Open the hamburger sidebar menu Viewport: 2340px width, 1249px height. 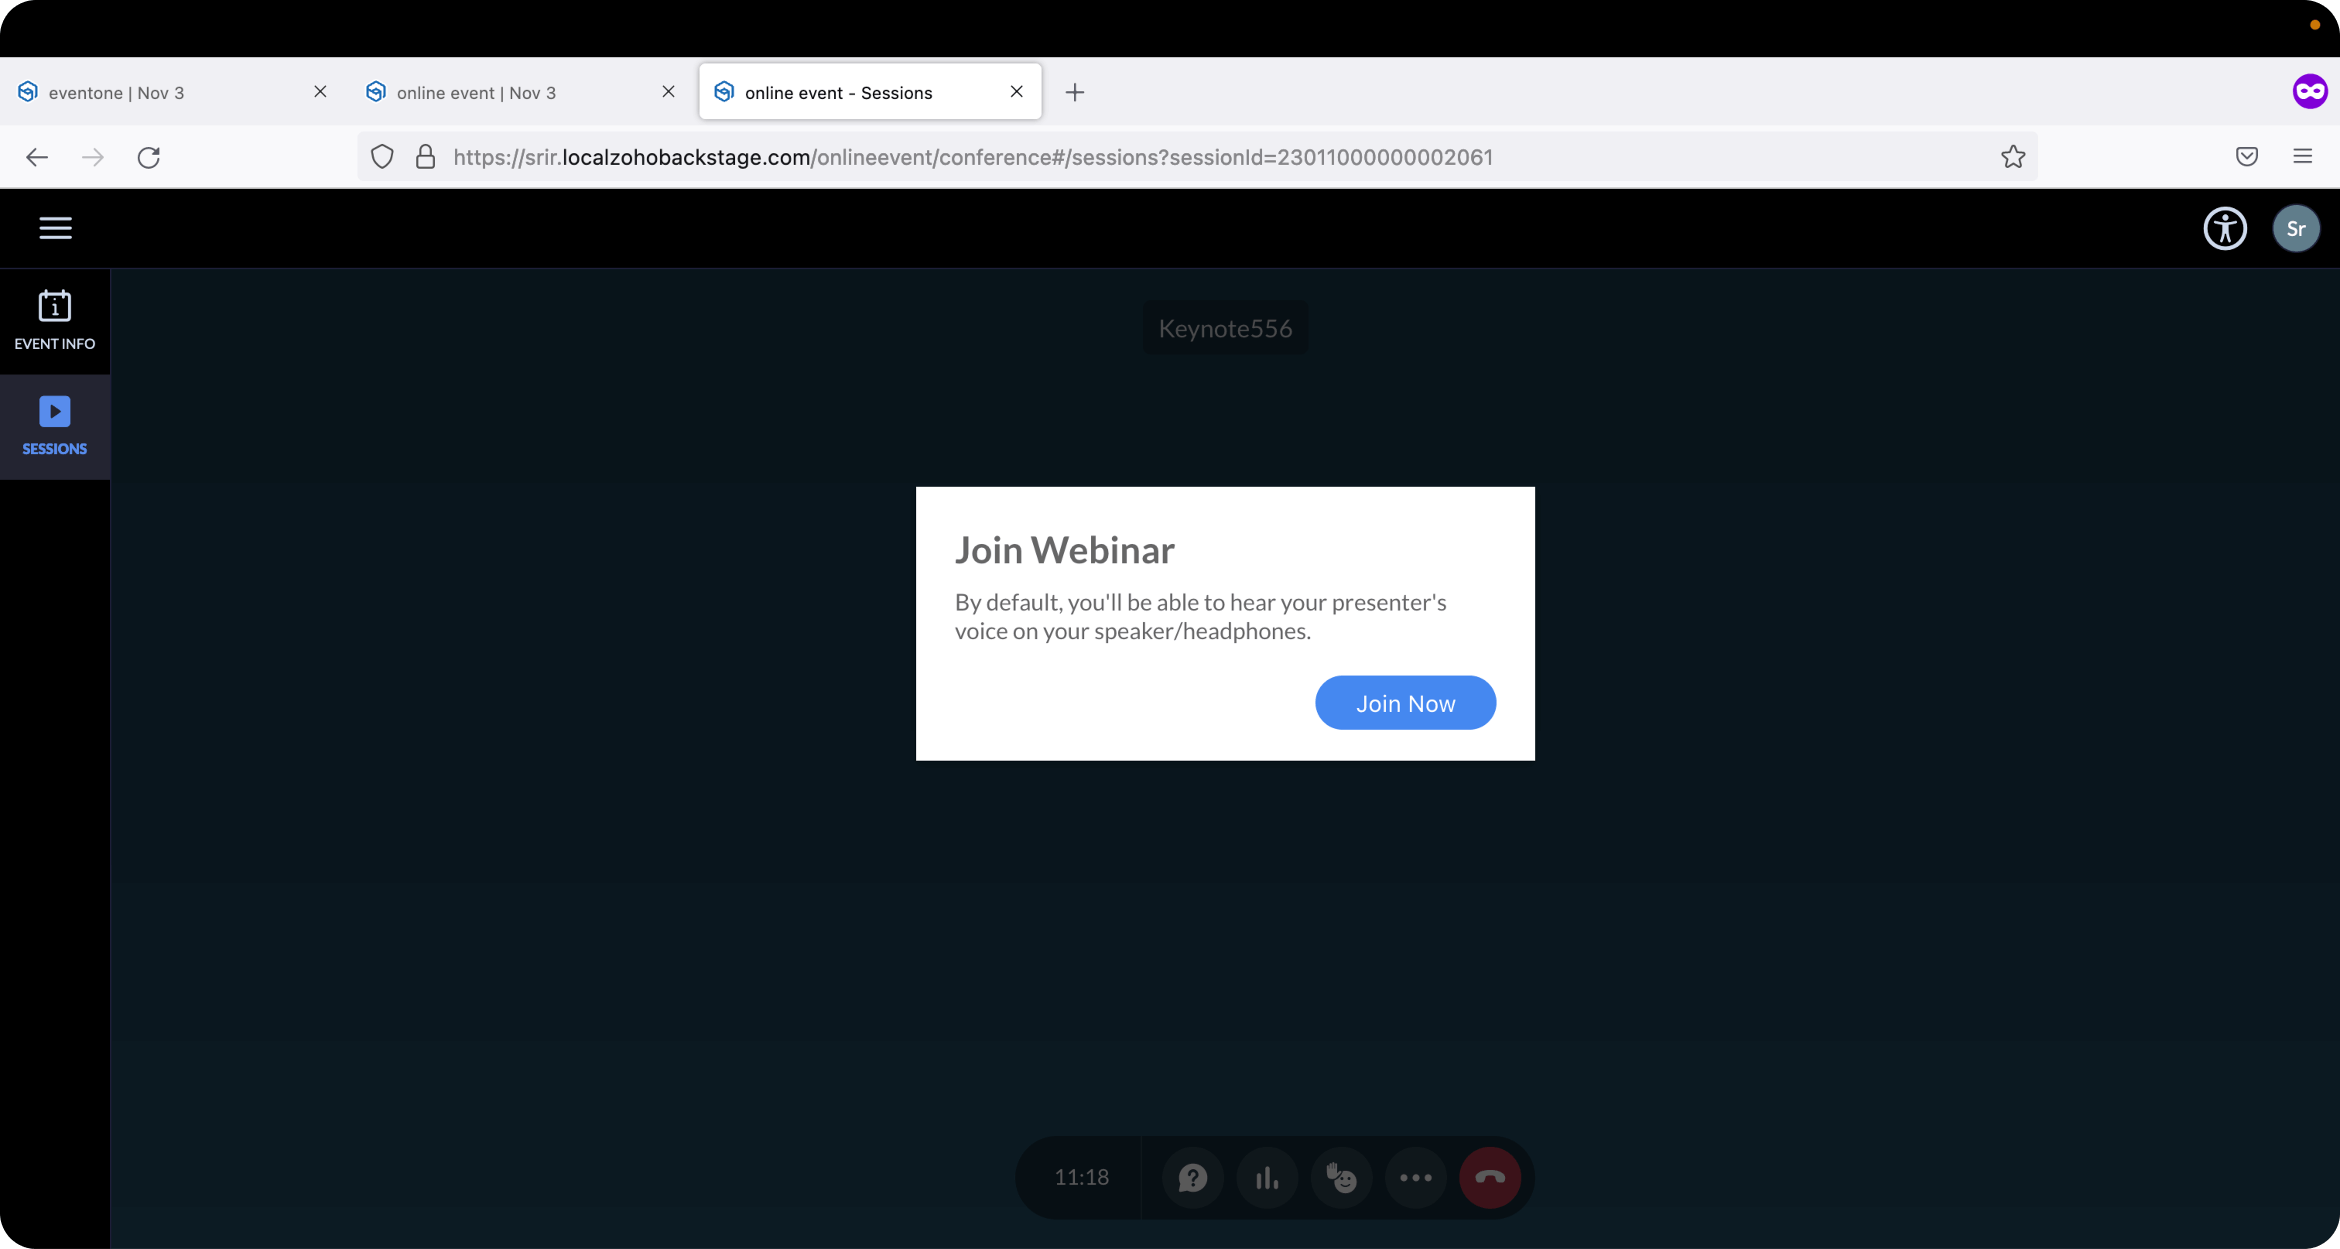click(55, 228)
